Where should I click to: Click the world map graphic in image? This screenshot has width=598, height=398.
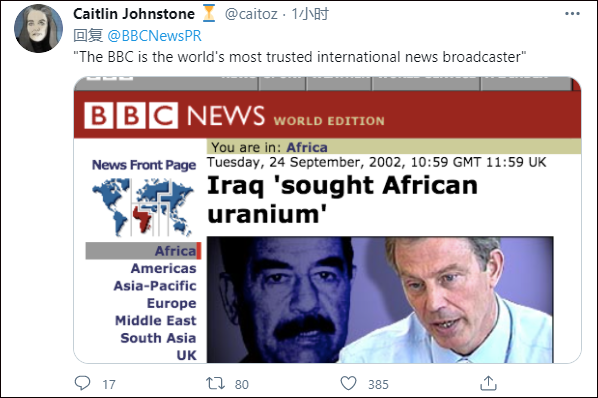coord(142,207)
